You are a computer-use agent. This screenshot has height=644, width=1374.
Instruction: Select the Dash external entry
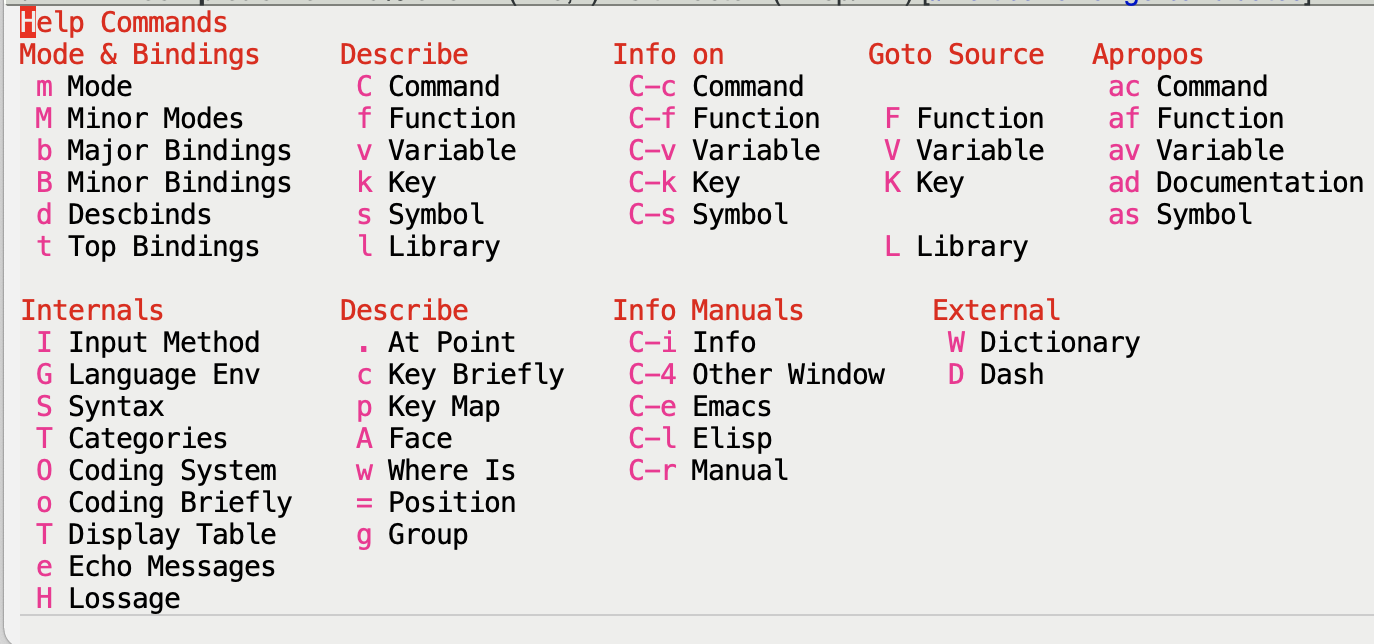[1011, 375]
